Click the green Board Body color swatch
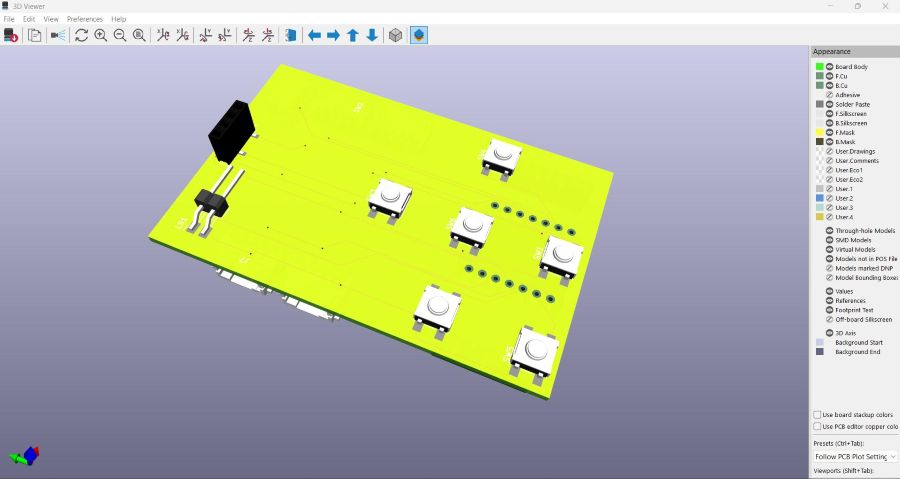This screenshot has width=900, height=479. (x=820, y=67)
